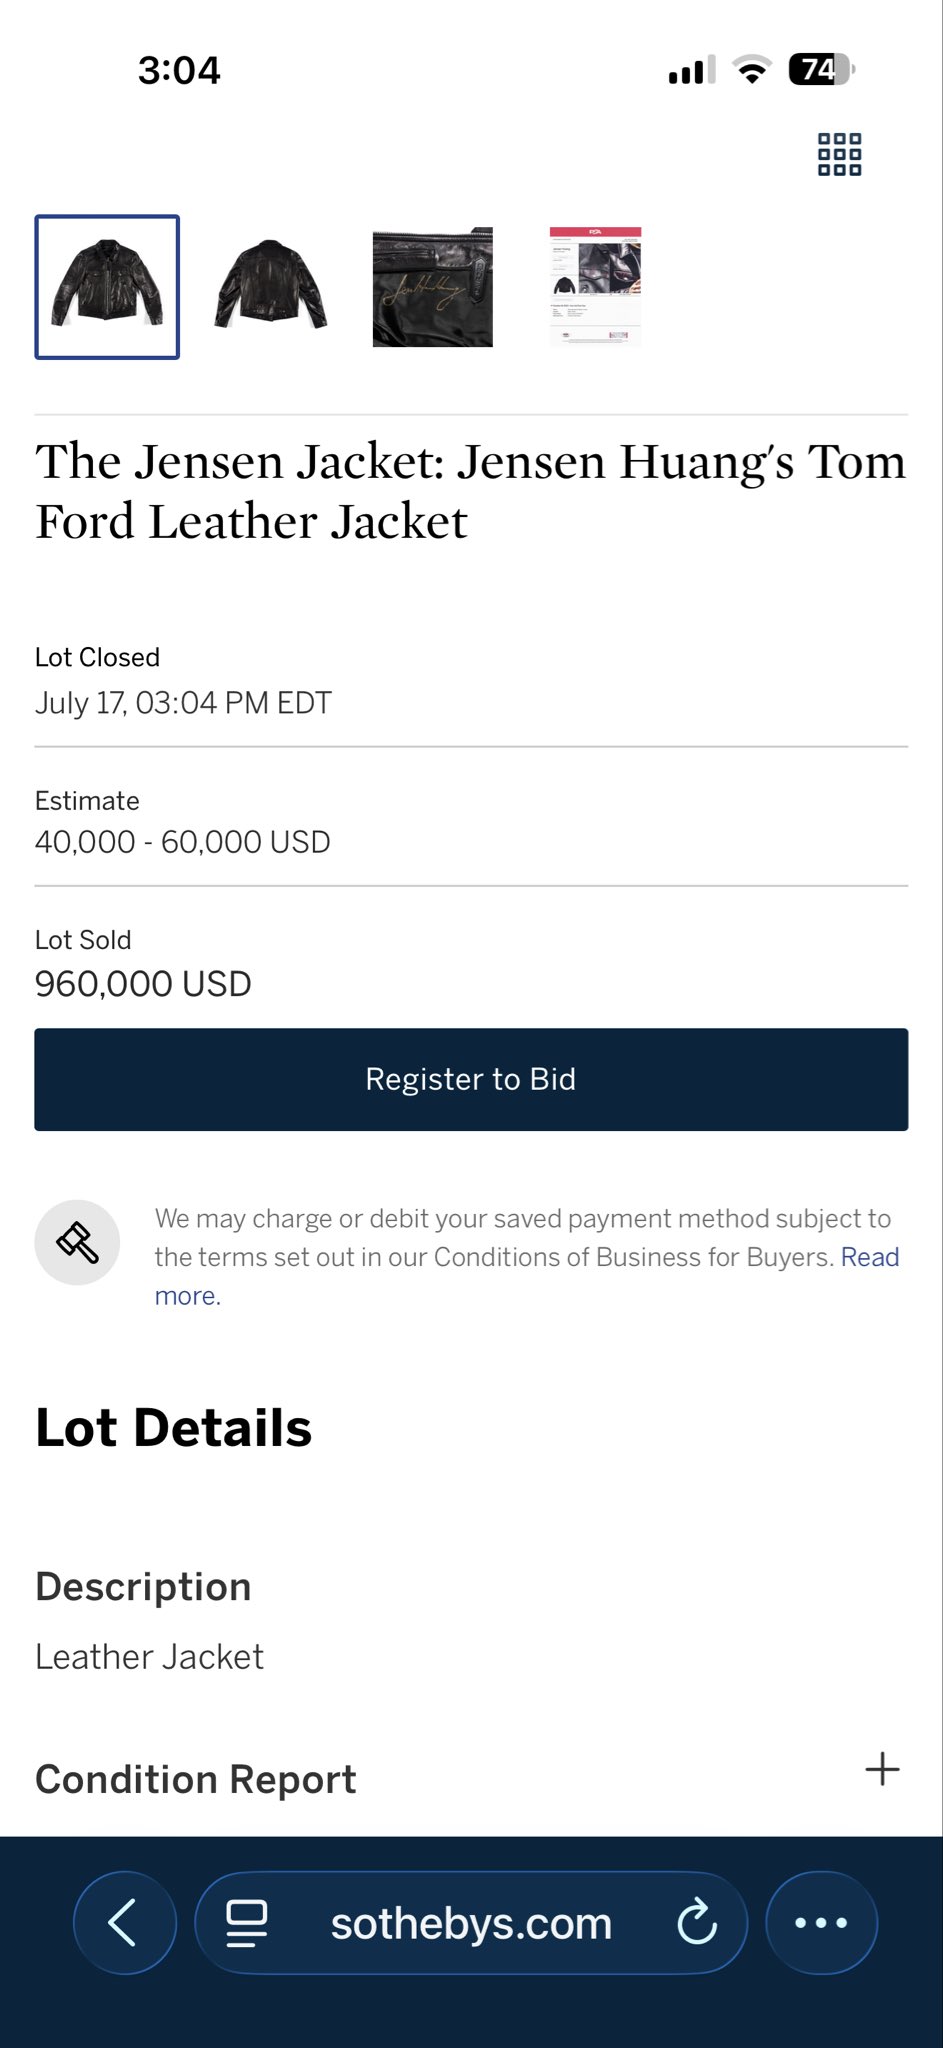Tap the page reader icon in address bar
Image resolution: width=943 pixels, height=2048 pixels.
click(246, 1923)
